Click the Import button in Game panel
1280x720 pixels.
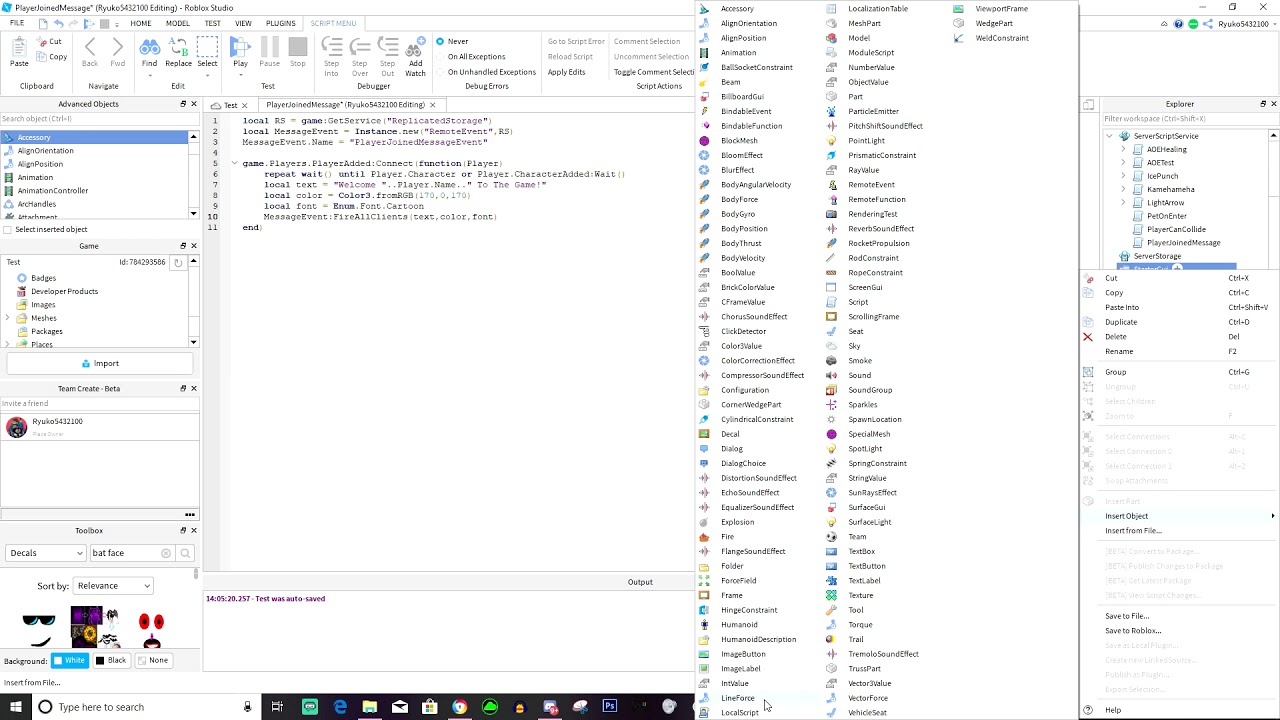[100, 364]
